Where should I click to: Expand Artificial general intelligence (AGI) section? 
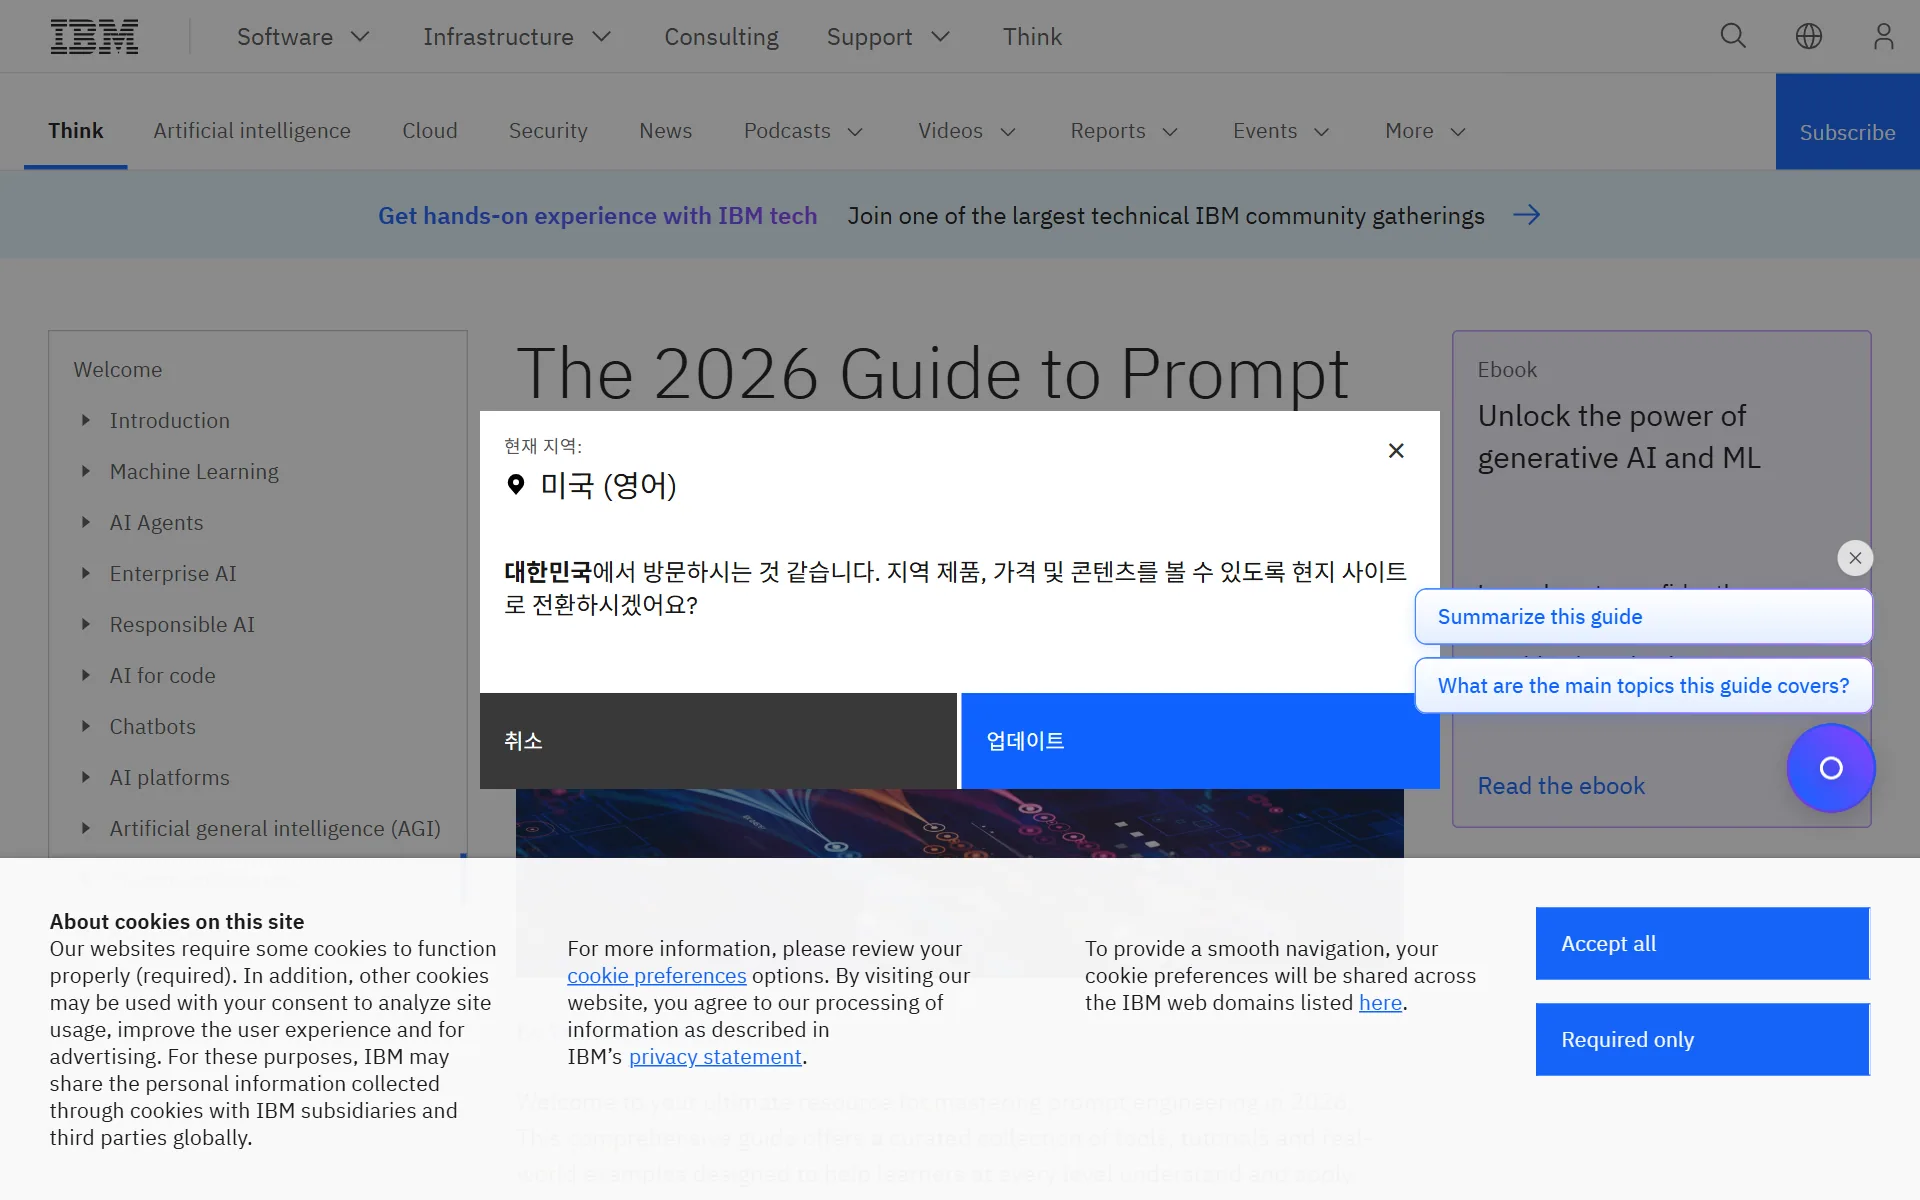click(86, 828)
